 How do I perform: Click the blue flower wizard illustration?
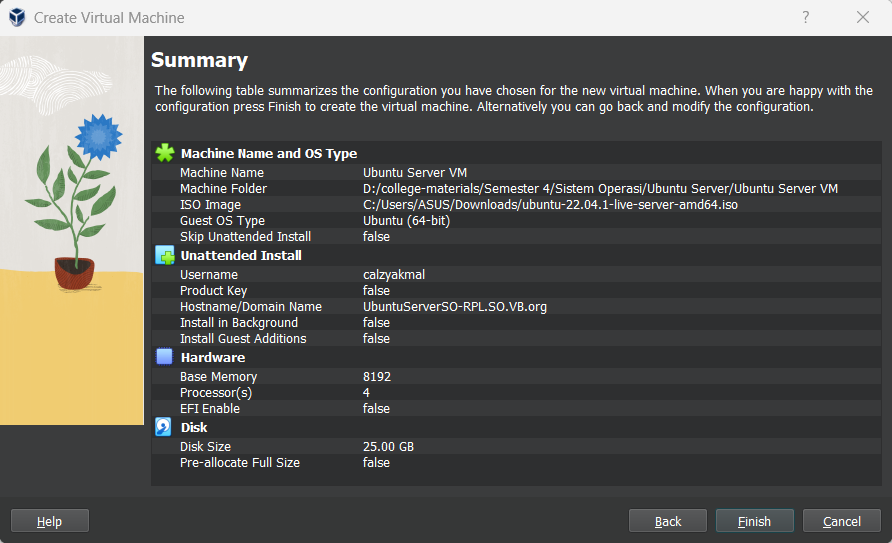pyautogui.click(x=72, y=230)
